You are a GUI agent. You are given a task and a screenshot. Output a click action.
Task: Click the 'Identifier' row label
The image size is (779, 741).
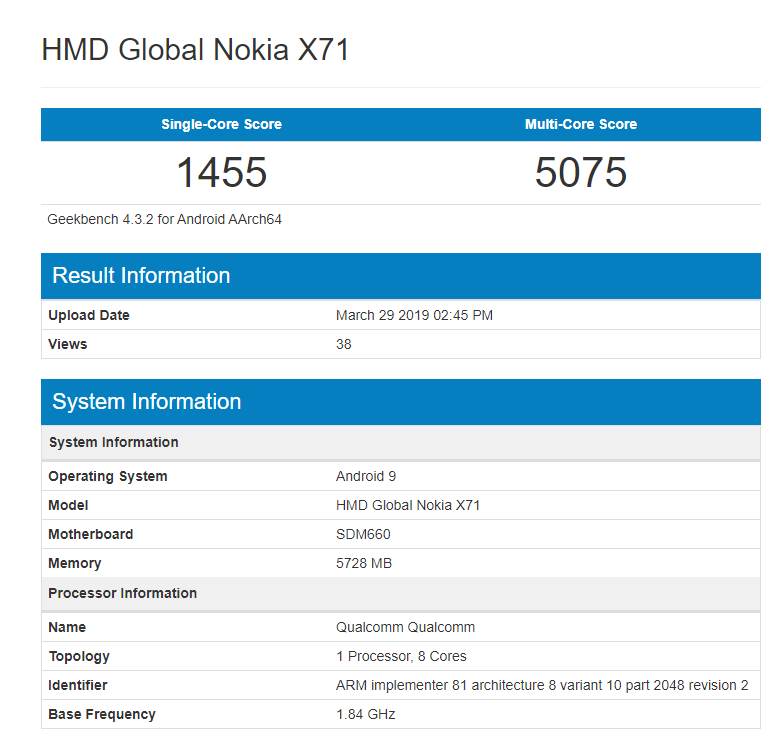pyautogui.click(x=78, y=685)
